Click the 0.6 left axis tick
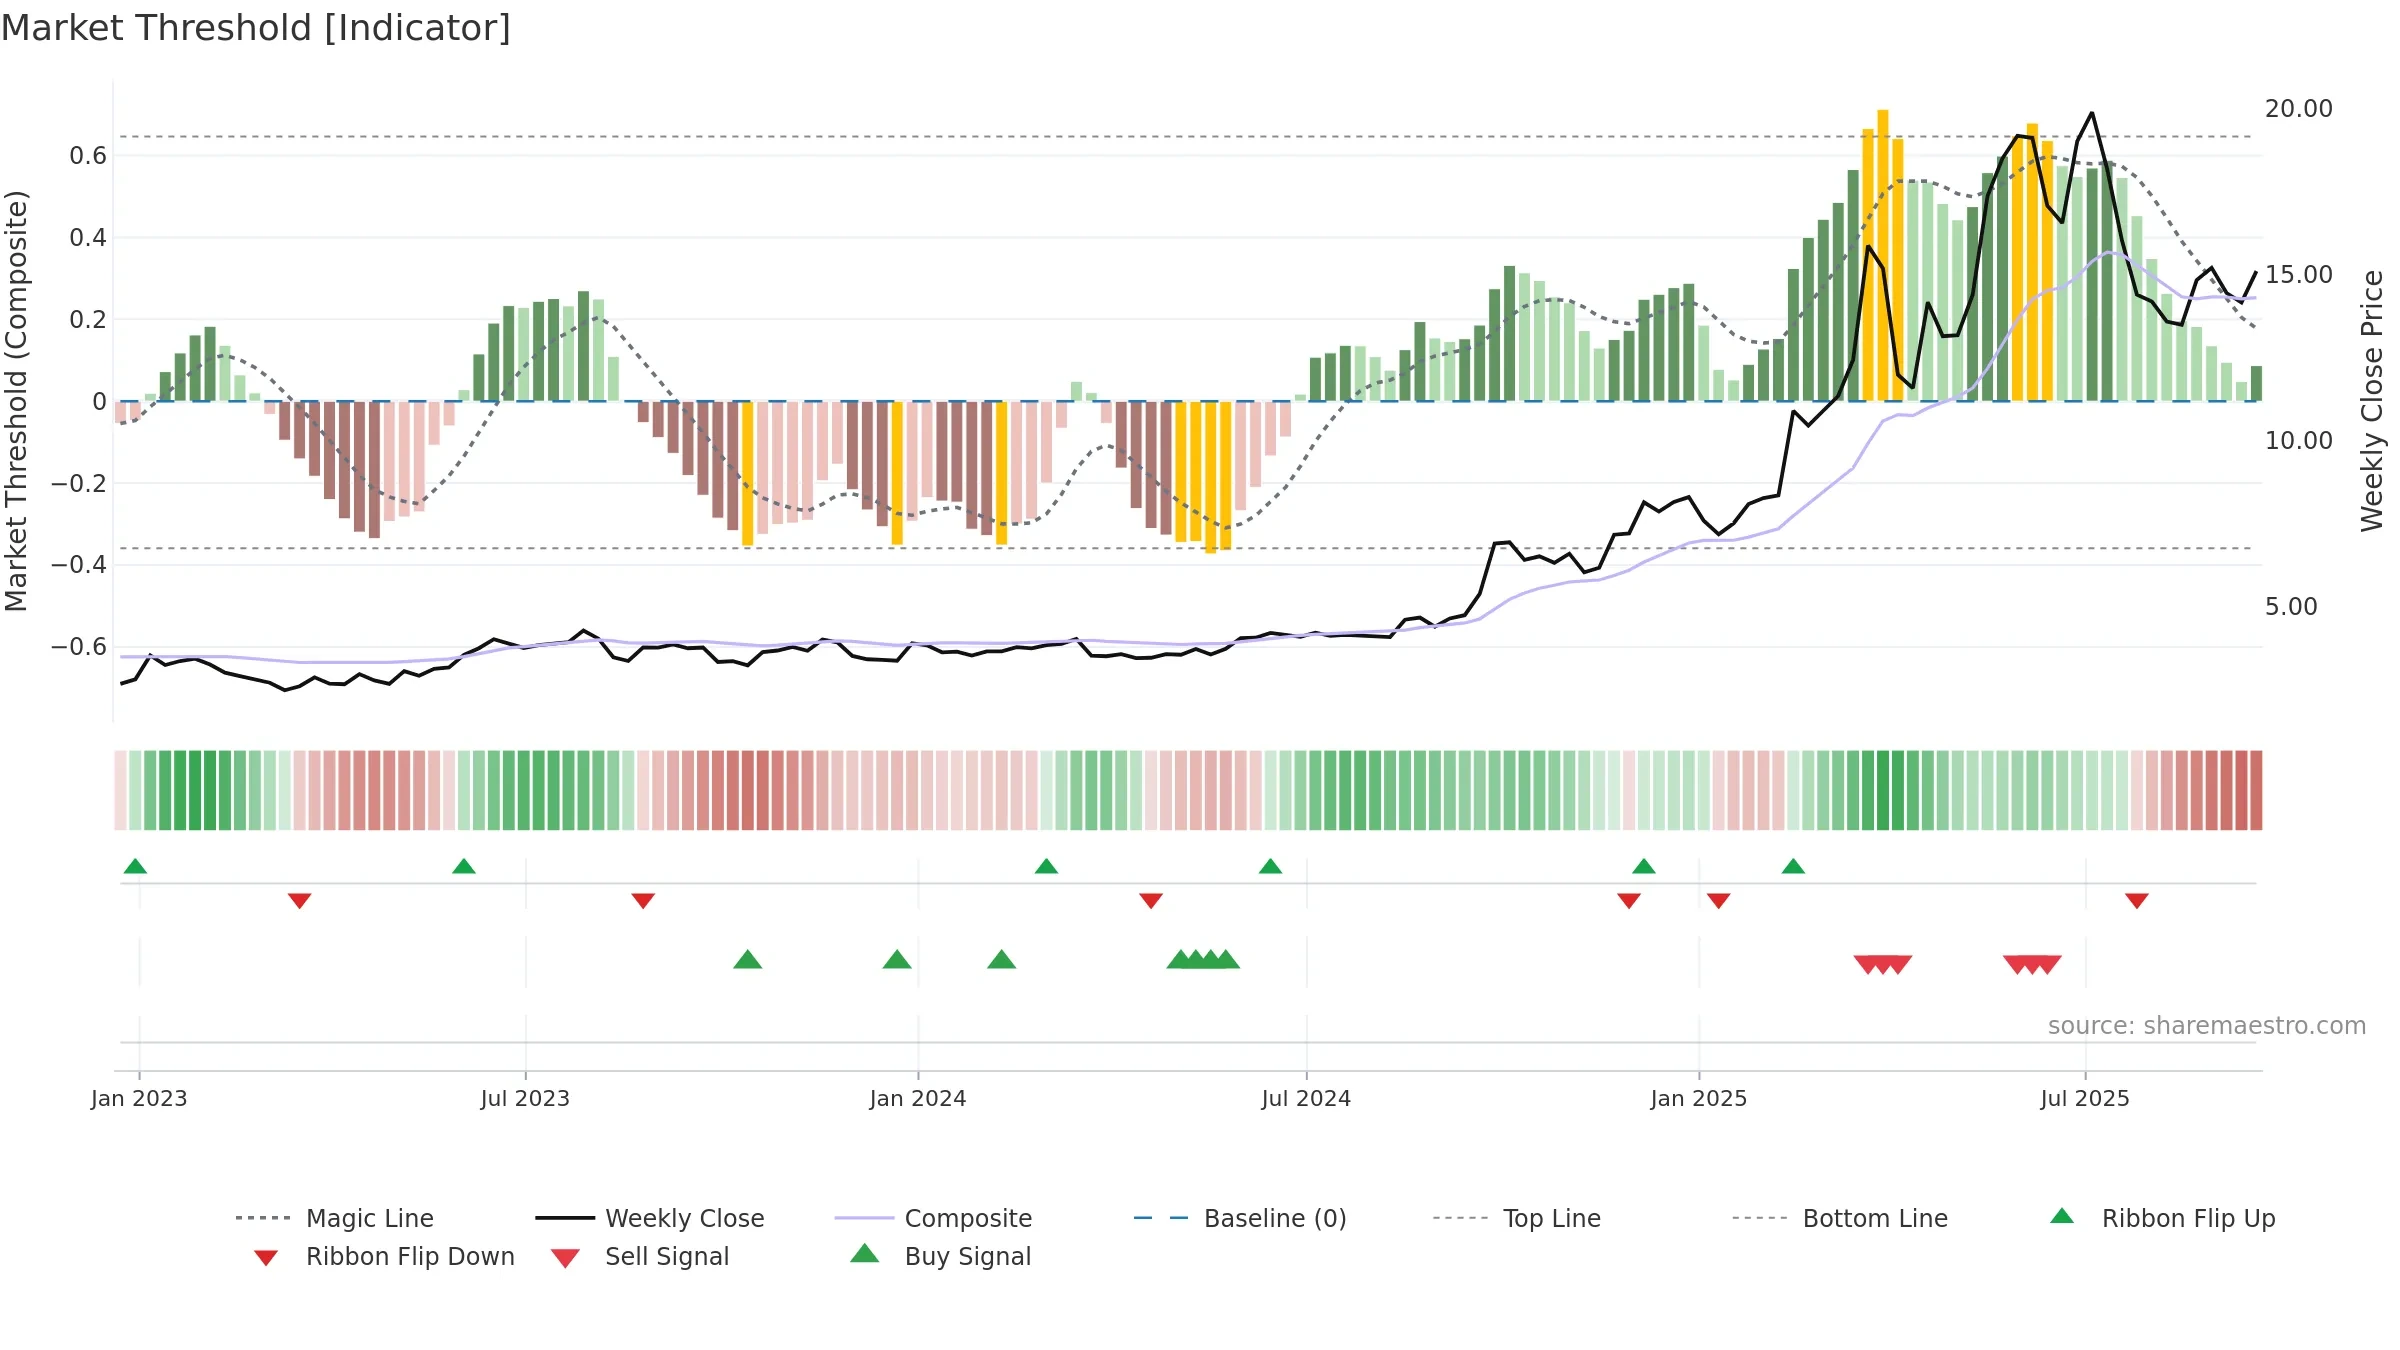This screenshot has height=1350, width=2400. click(x=88, y=155)
